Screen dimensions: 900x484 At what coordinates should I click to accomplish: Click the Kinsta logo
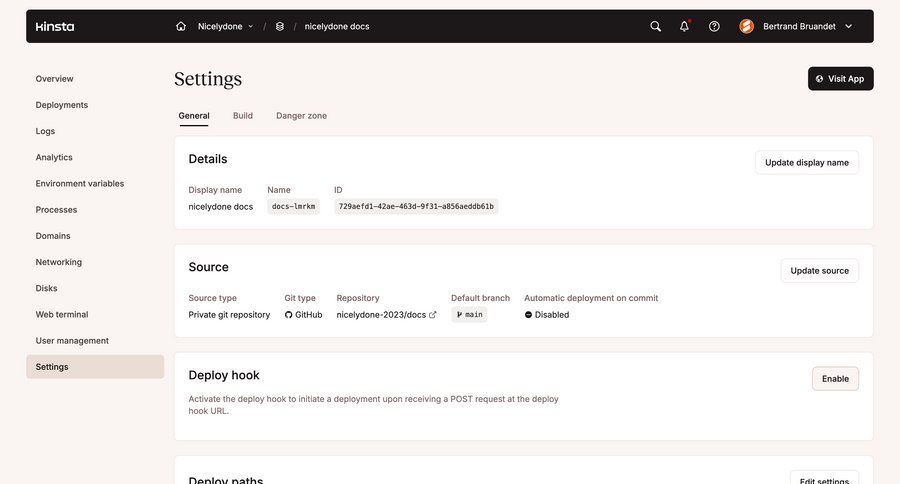(54, 26)
